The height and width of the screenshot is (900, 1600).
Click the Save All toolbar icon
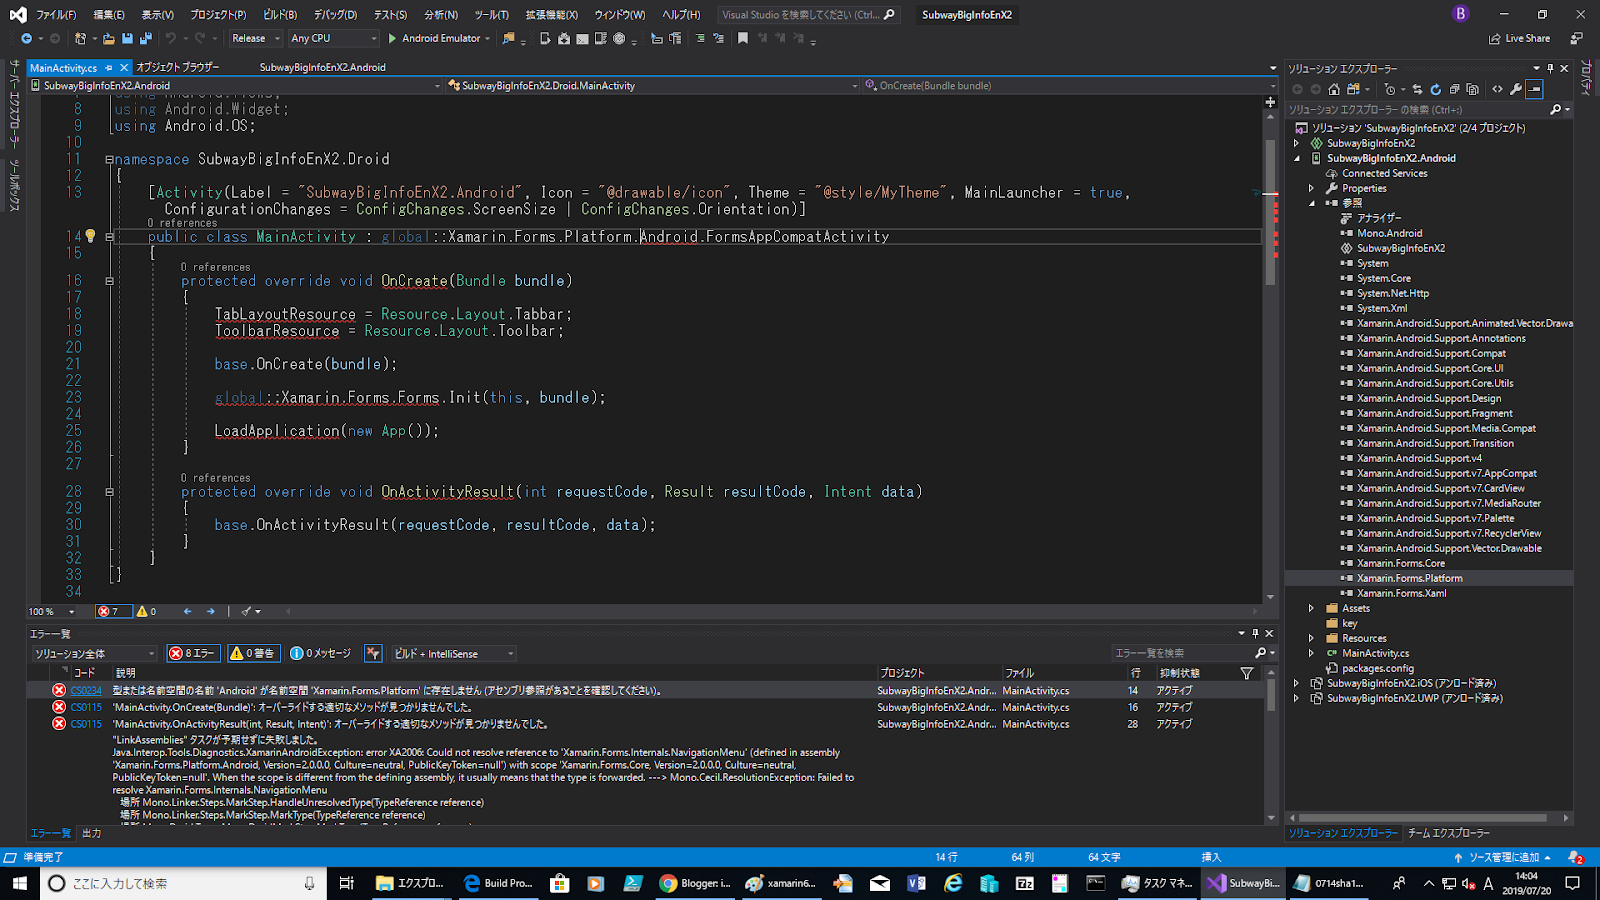(x=146, y=38)
